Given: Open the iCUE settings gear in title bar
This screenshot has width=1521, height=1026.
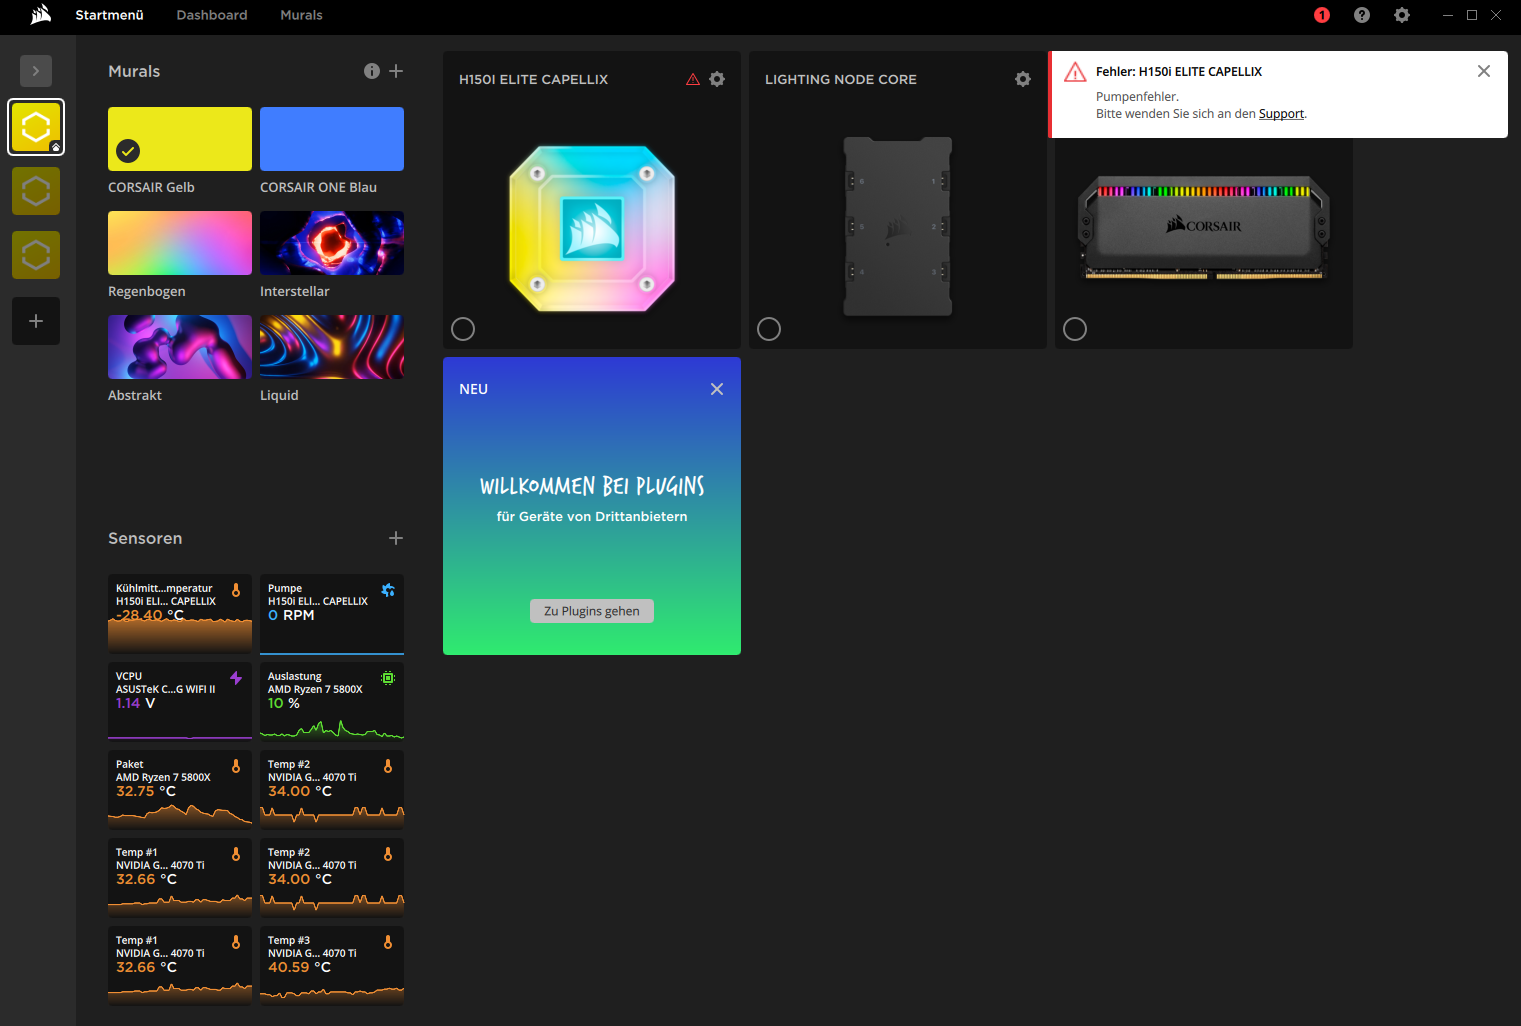Looking at the screenshot, I should (x=1402, y=15).
